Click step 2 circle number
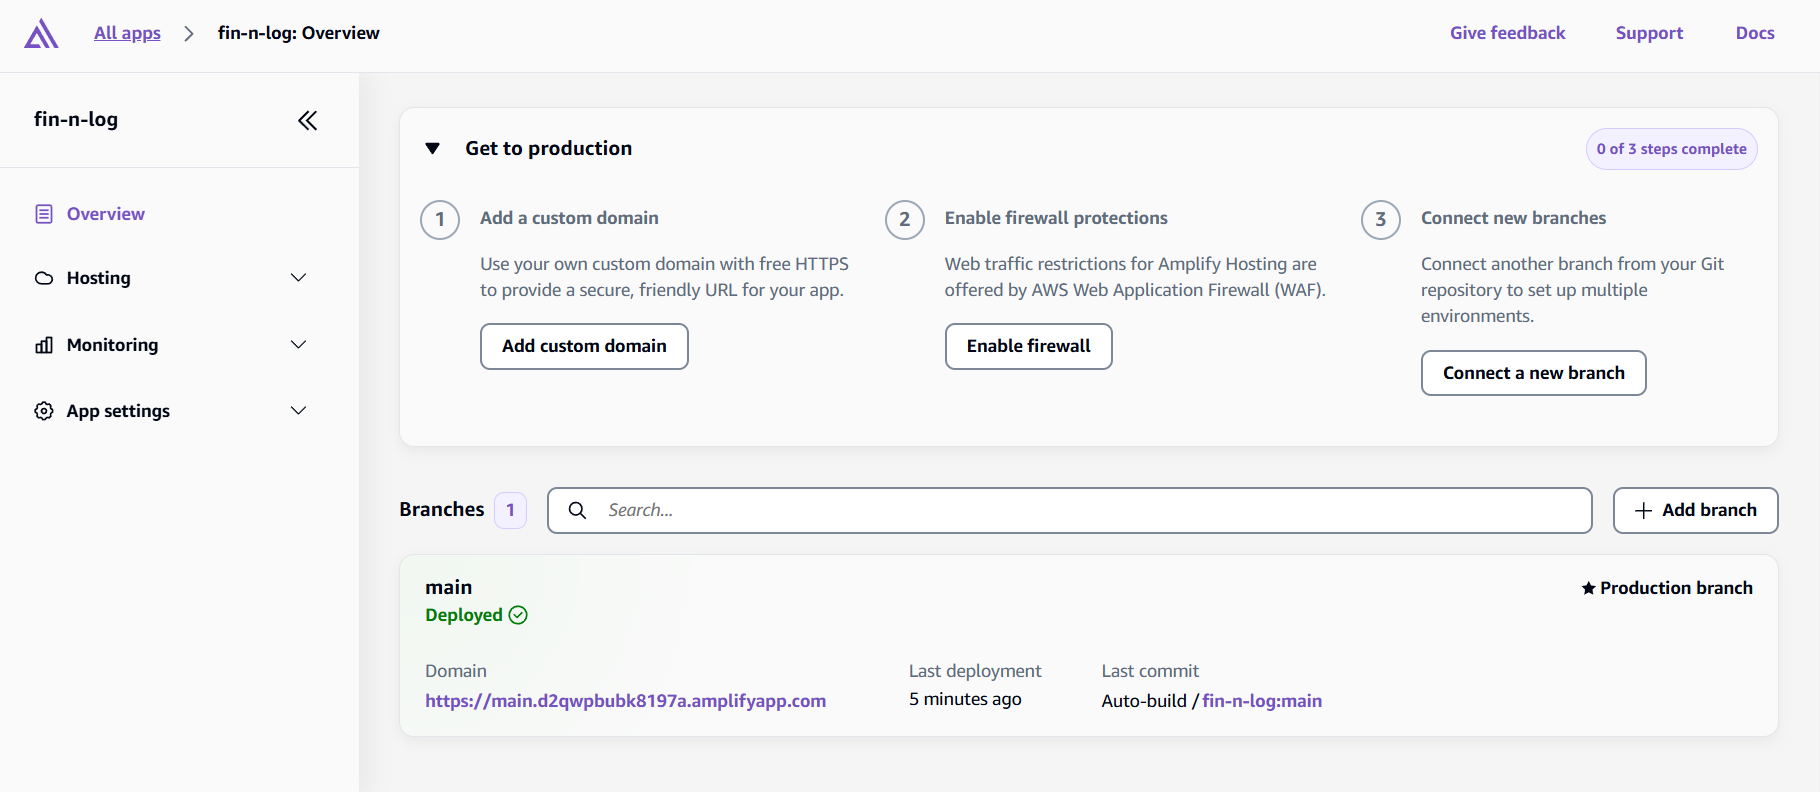1820x792 pixels. coord(905,220)
